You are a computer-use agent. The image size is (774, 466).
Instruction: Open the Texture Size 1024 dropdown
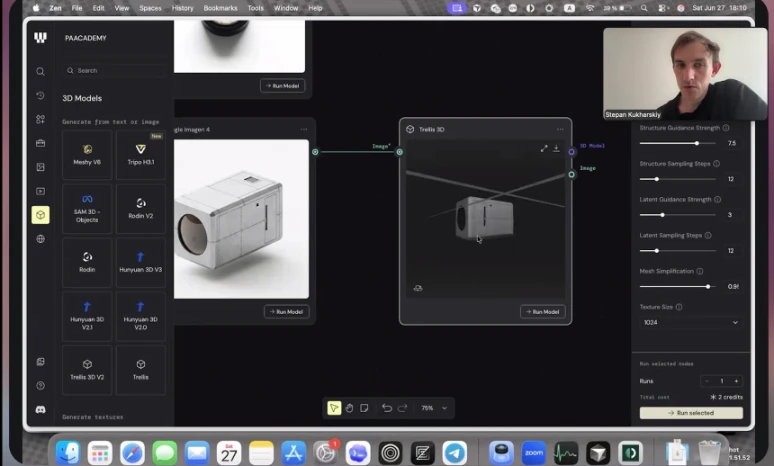tap(691, 322)
